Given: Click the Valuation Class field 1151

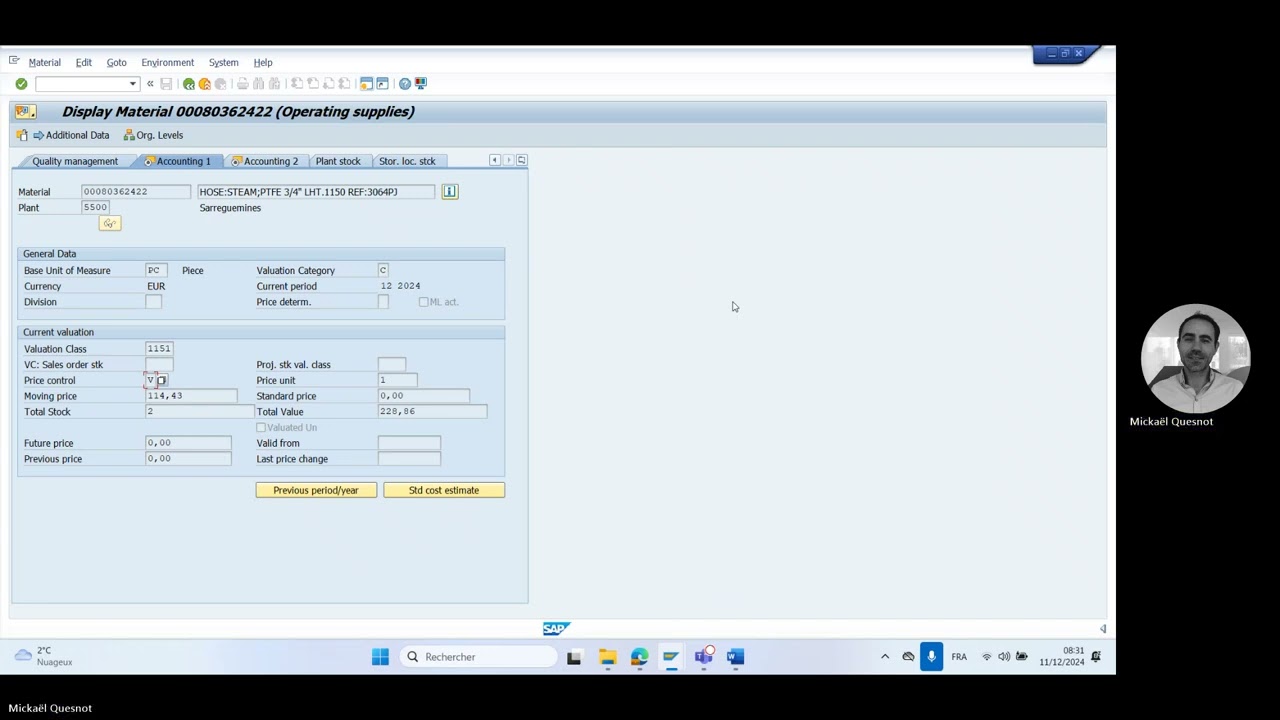Looking at the screenshot, I should (159, 349).
